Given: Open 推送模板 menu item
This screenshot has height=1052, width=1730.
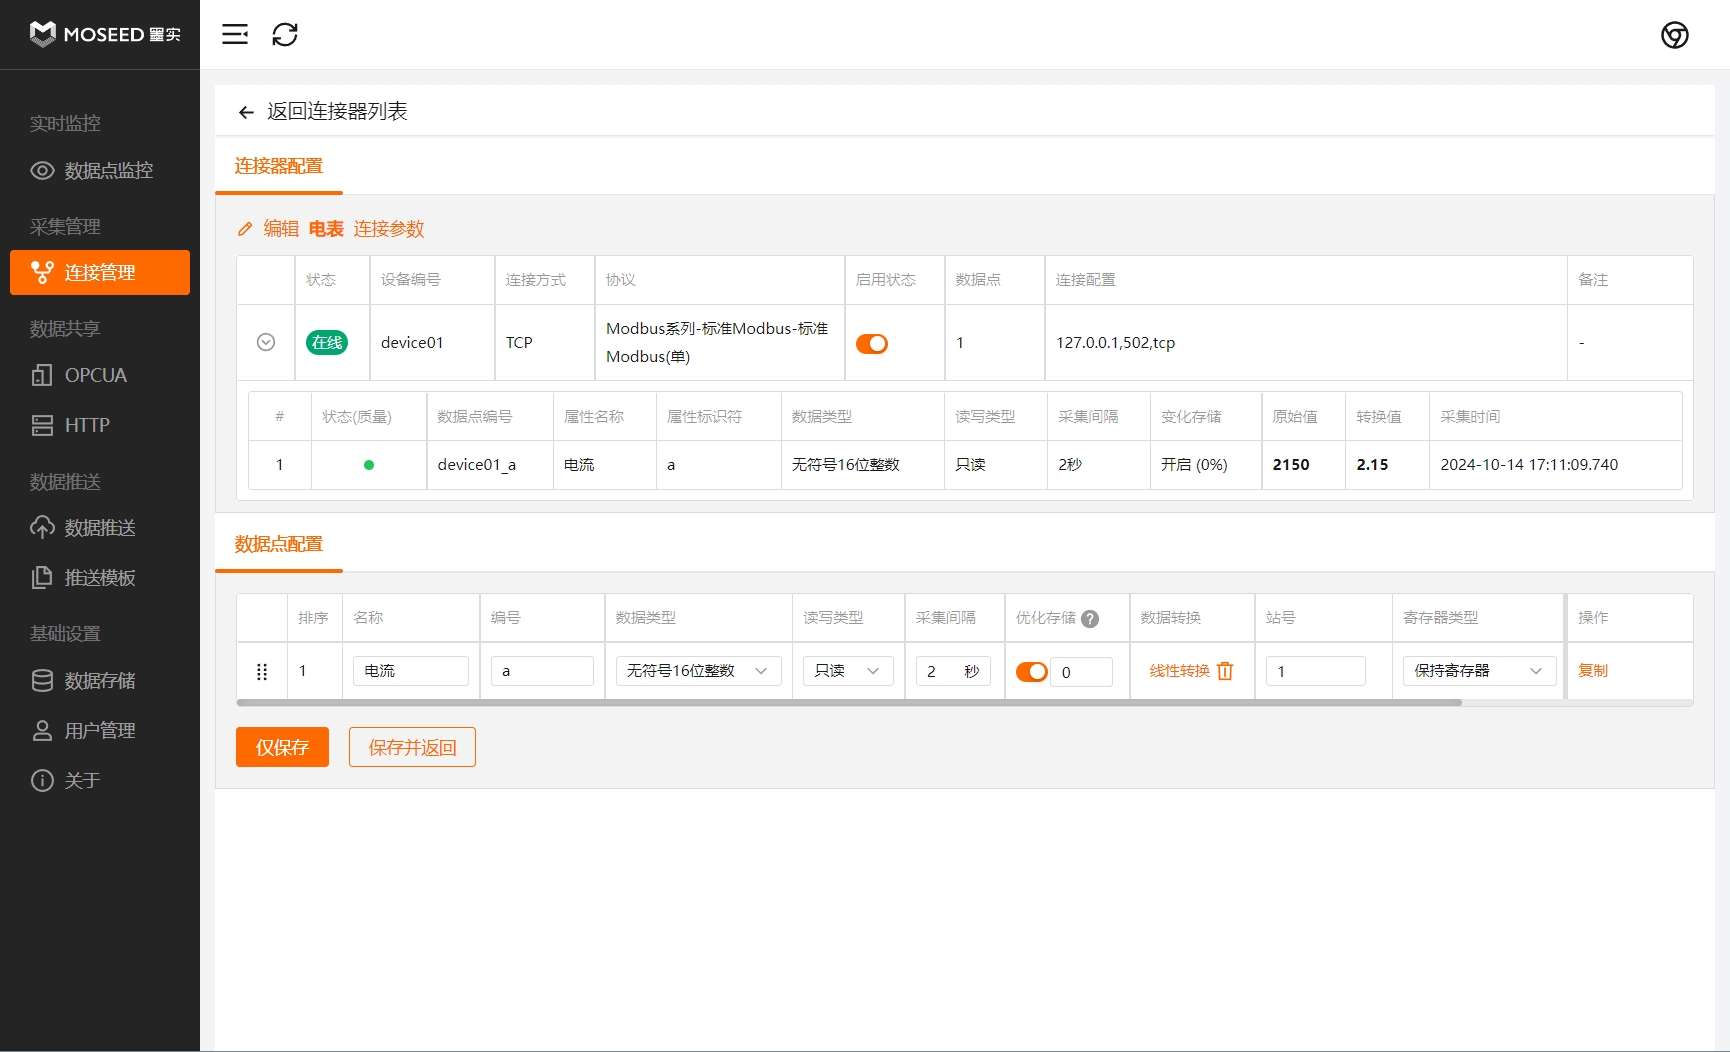Looking at the screenshot, I should 100,577.
